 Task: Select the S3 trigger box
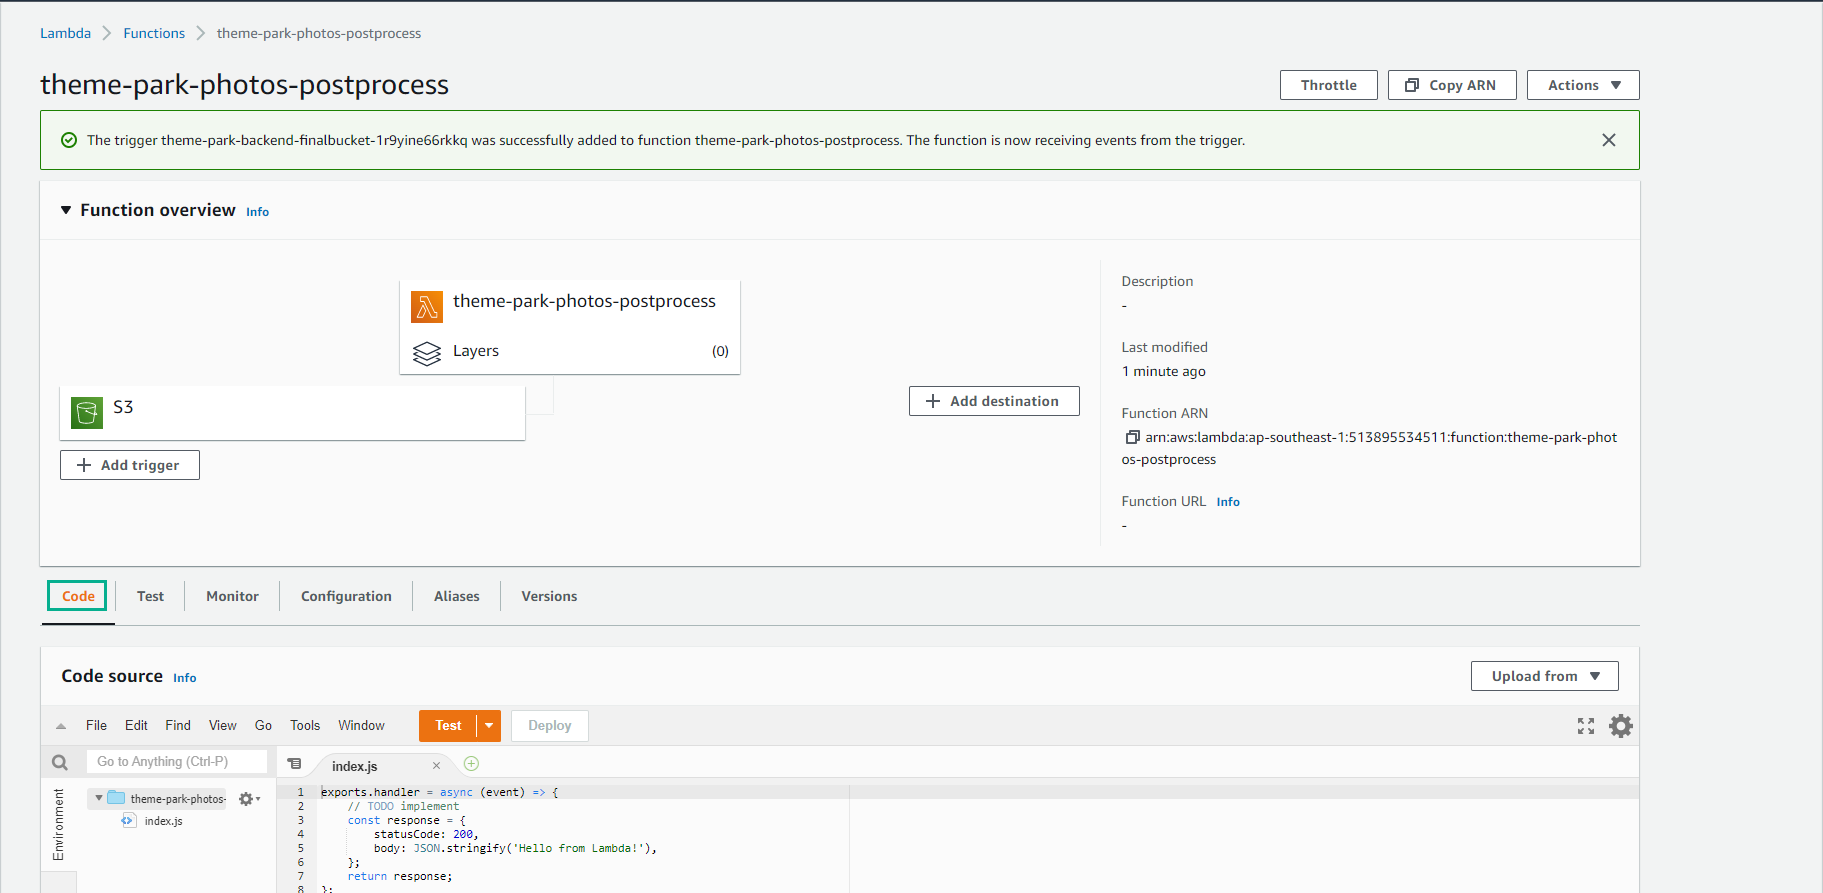tap(292, 413)
